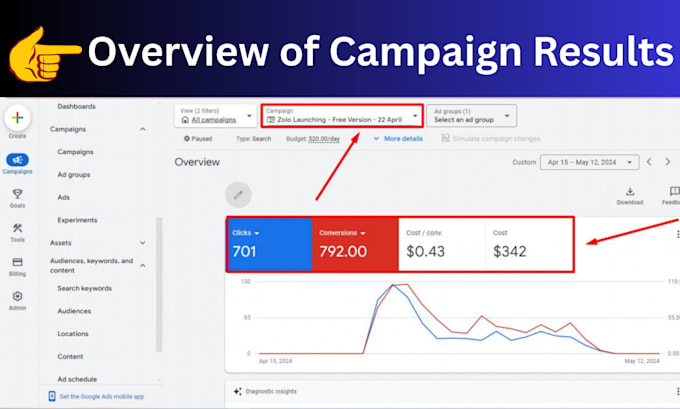Click the Simulate campaign changes icon
Viewport: 680px width, 409px height.
coord(445,138)
